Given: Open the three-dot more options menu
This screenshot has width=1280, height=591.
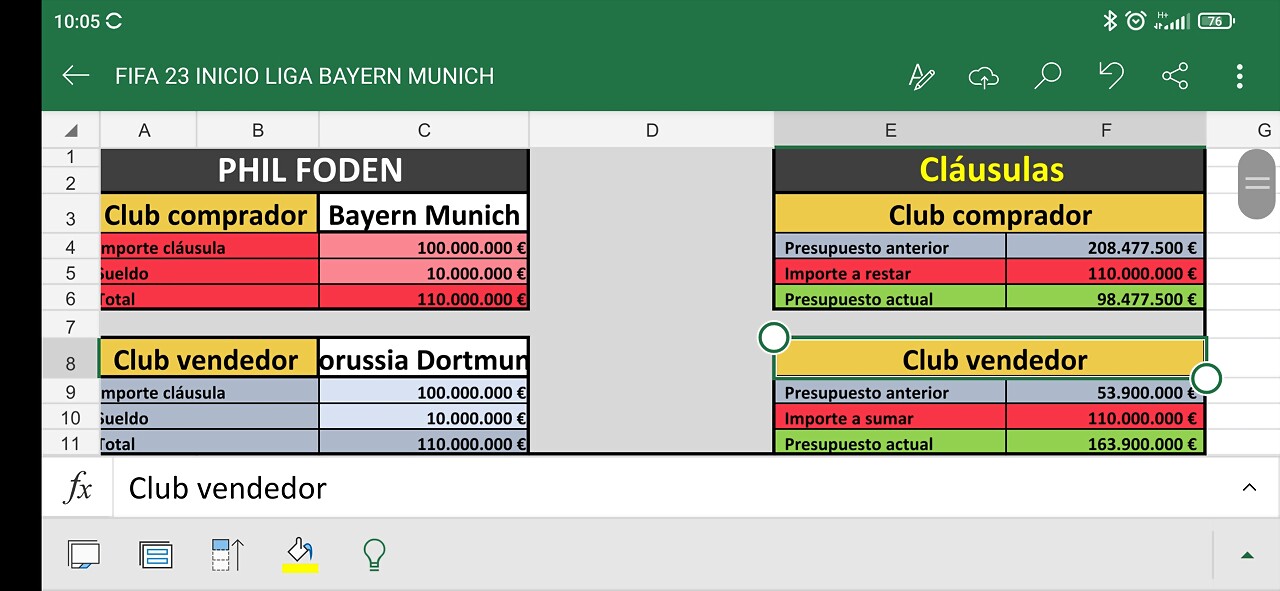Looking at the screenshot, I should [1239, 76].
